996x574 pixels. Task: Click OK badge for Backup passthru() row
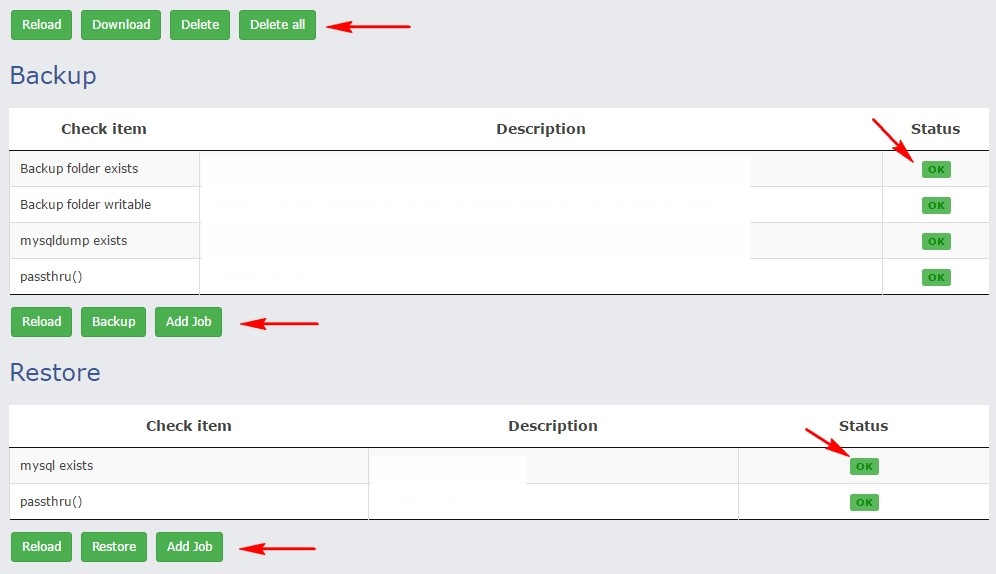[936, 277]
